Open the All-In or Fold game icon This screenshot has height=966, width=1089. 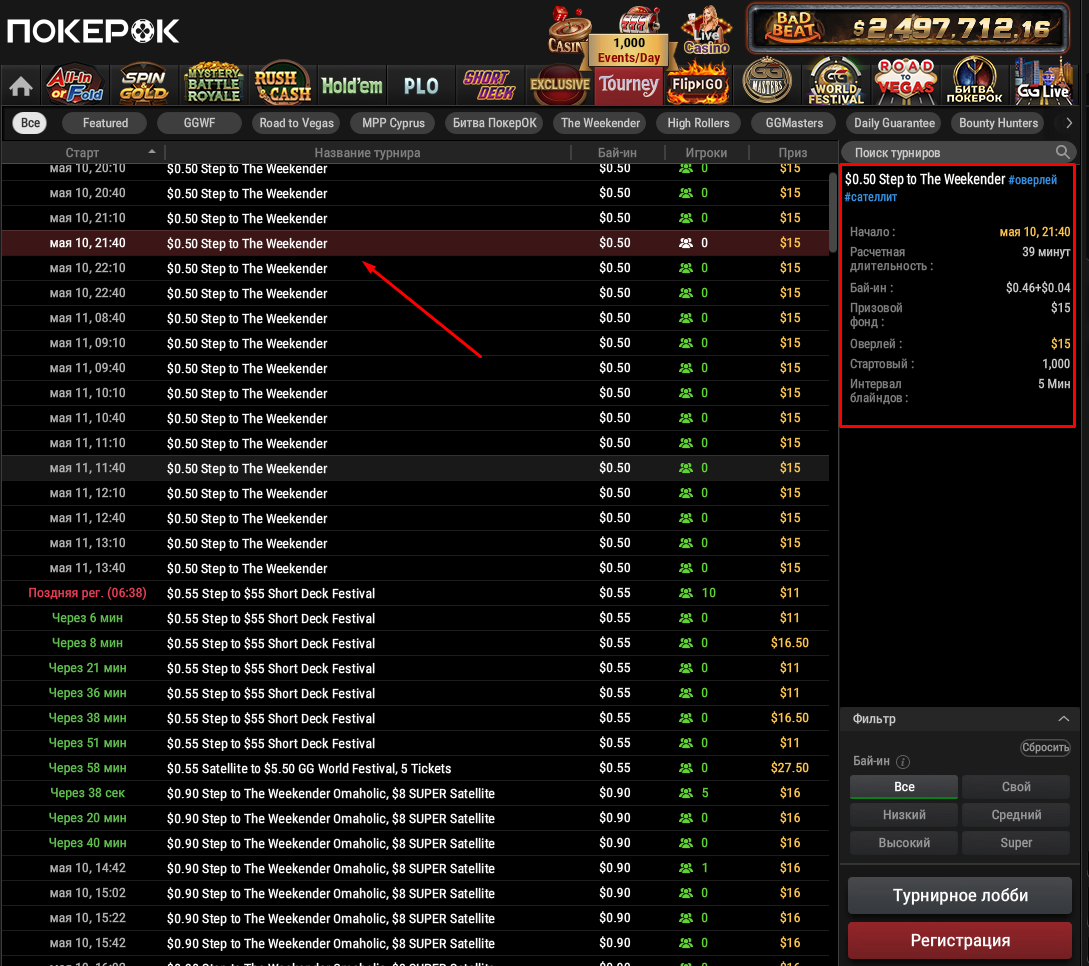tap(74, 85)
